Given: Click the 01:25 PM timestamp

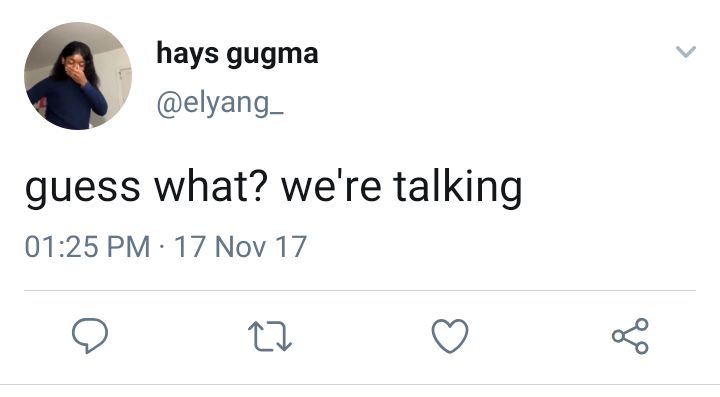Looking at the screenshot, I should pos(87,247).
